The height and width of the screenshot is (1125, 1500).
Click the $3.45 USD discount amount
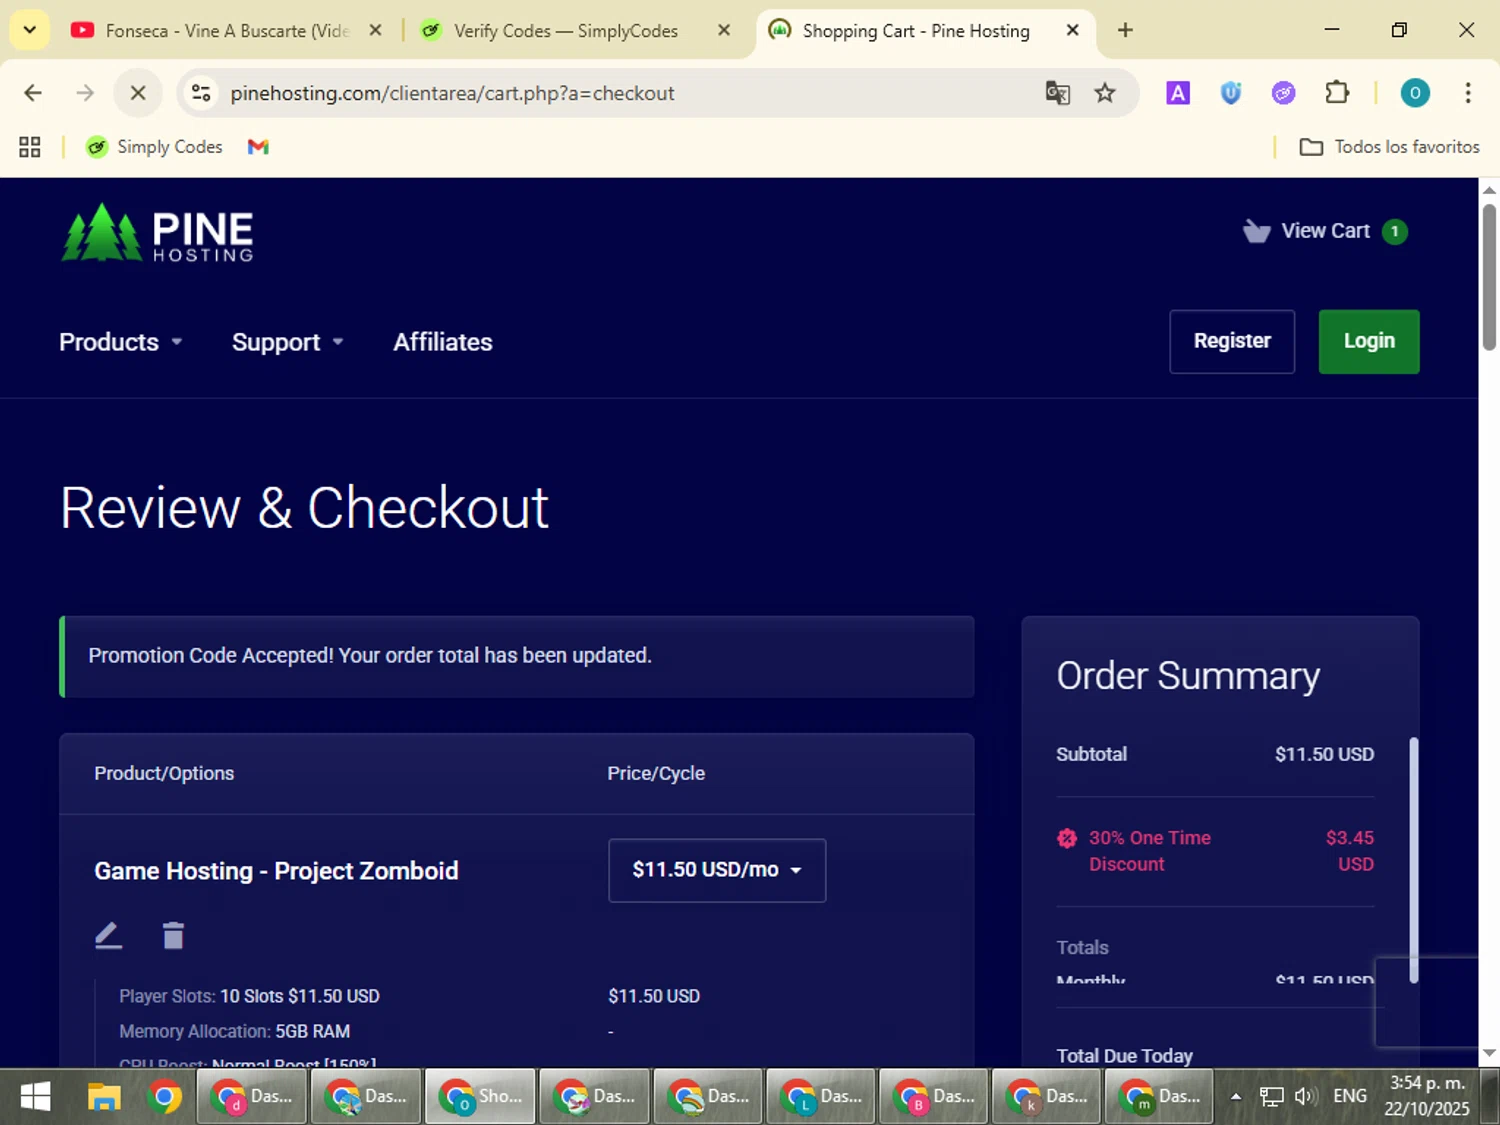tap(1349, 851)
